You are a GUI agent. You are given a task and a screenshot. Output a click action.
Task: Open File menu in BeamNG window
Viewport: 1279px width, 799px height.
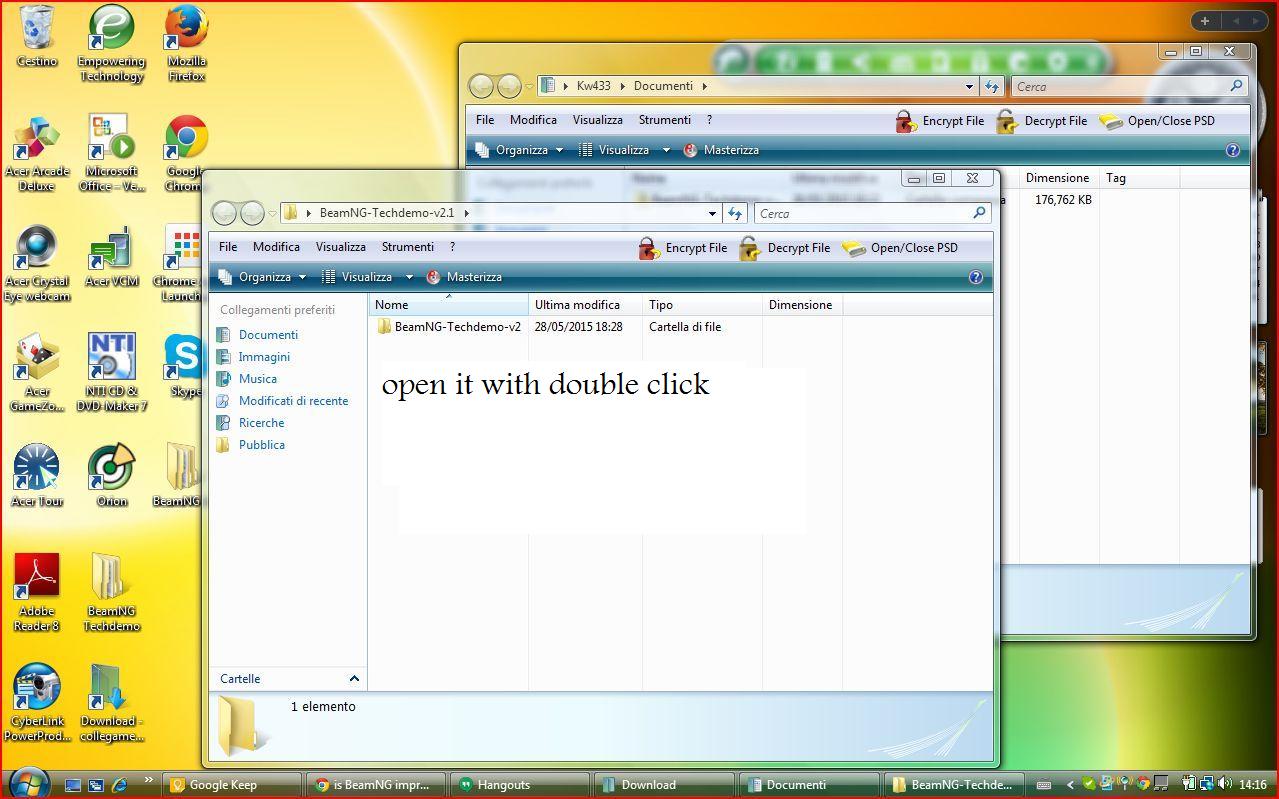click(x=228, y=247)
